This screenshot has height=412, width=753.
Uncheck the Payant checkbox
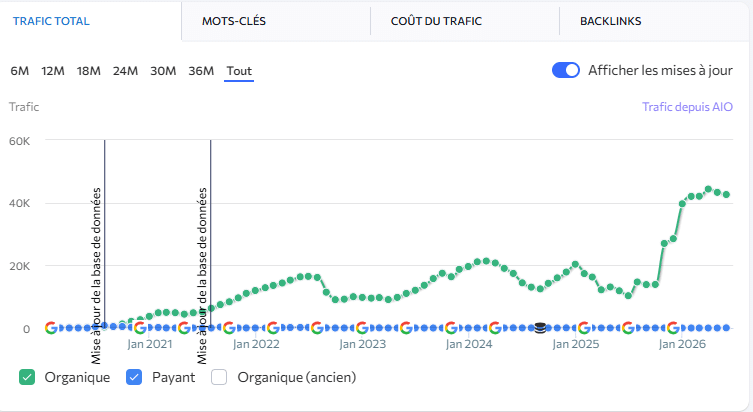pos(134,377)
